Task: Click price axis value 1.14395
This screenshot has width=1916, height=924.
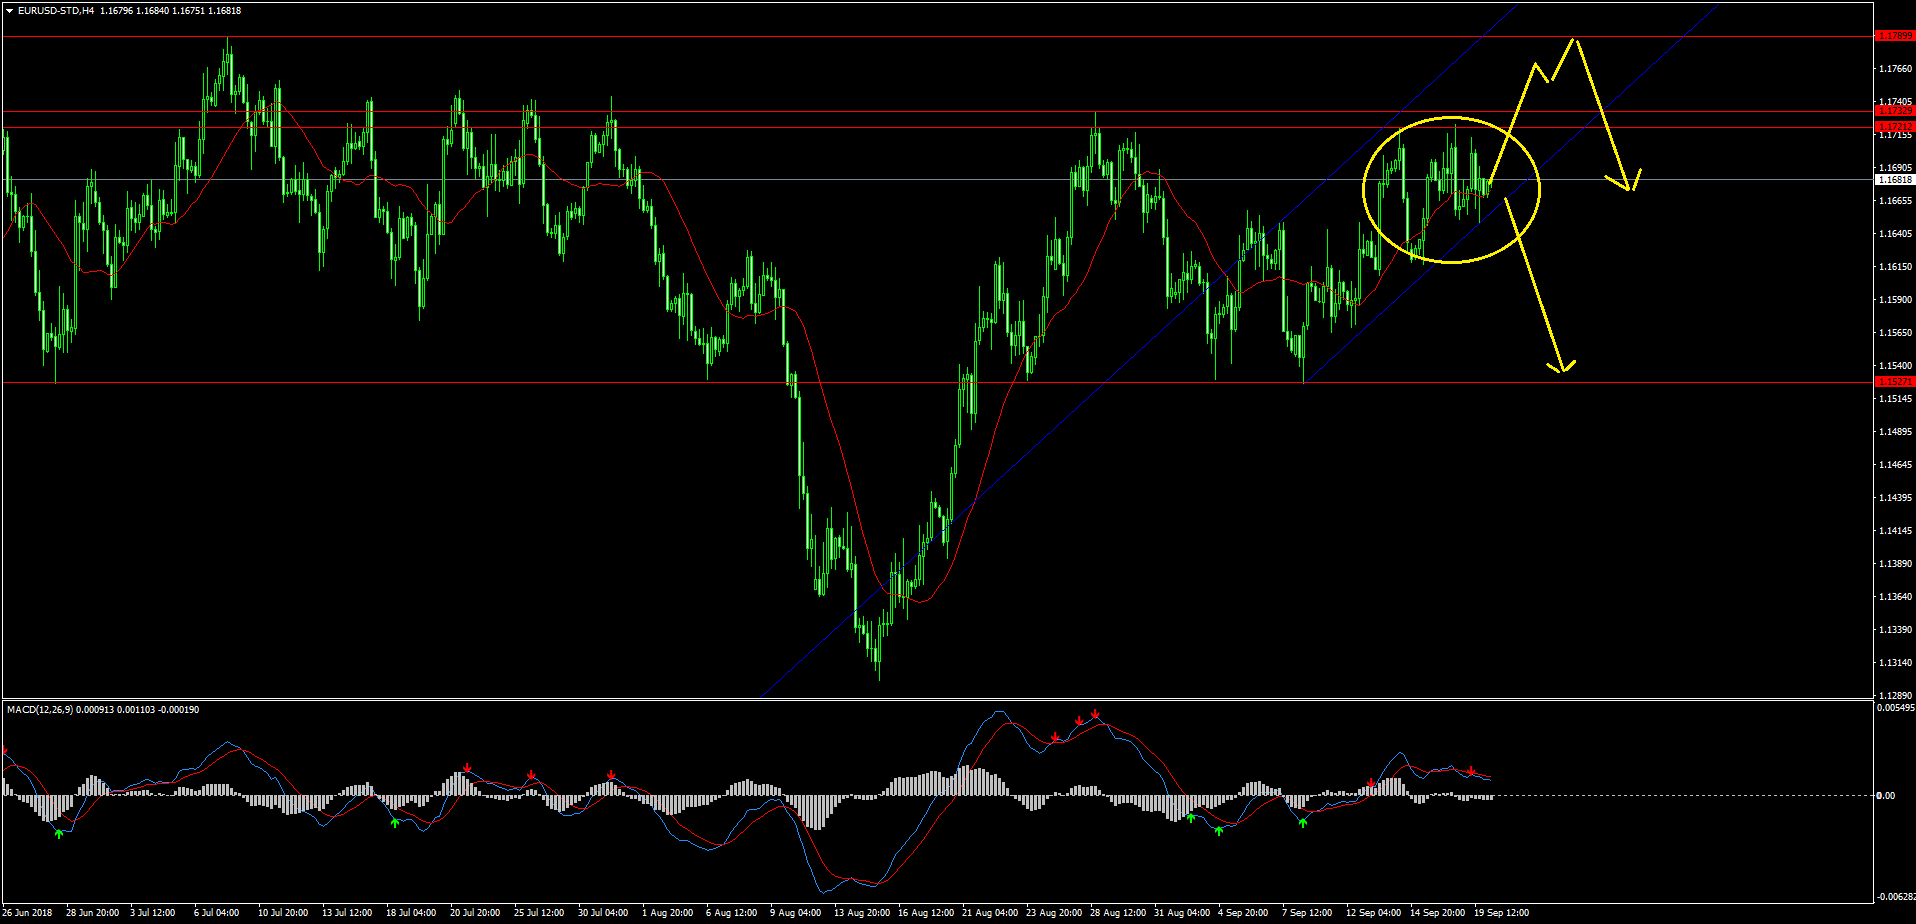Action: tap(1896, 498)
